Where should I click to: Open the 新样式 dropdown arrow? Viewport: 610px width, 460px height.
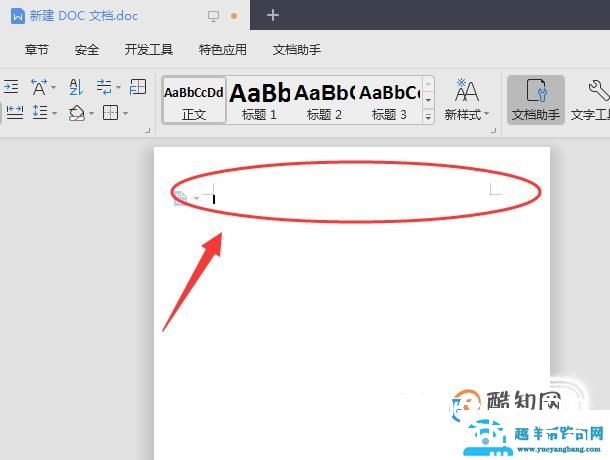tap(487, 115)
